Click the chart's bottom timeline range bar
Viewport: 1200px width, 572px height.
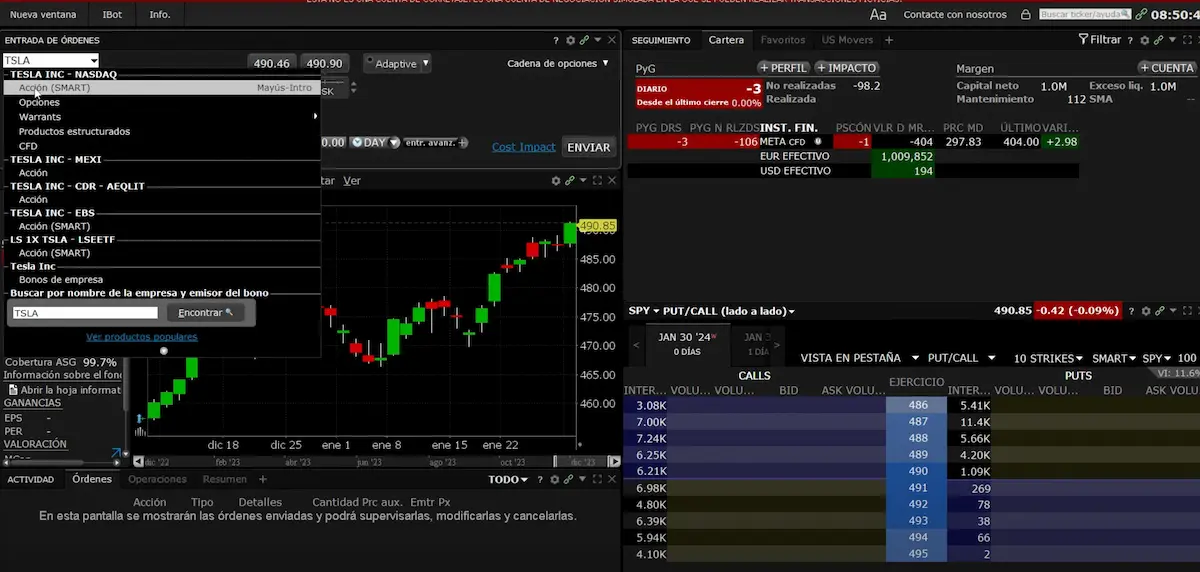click(360, 462)
